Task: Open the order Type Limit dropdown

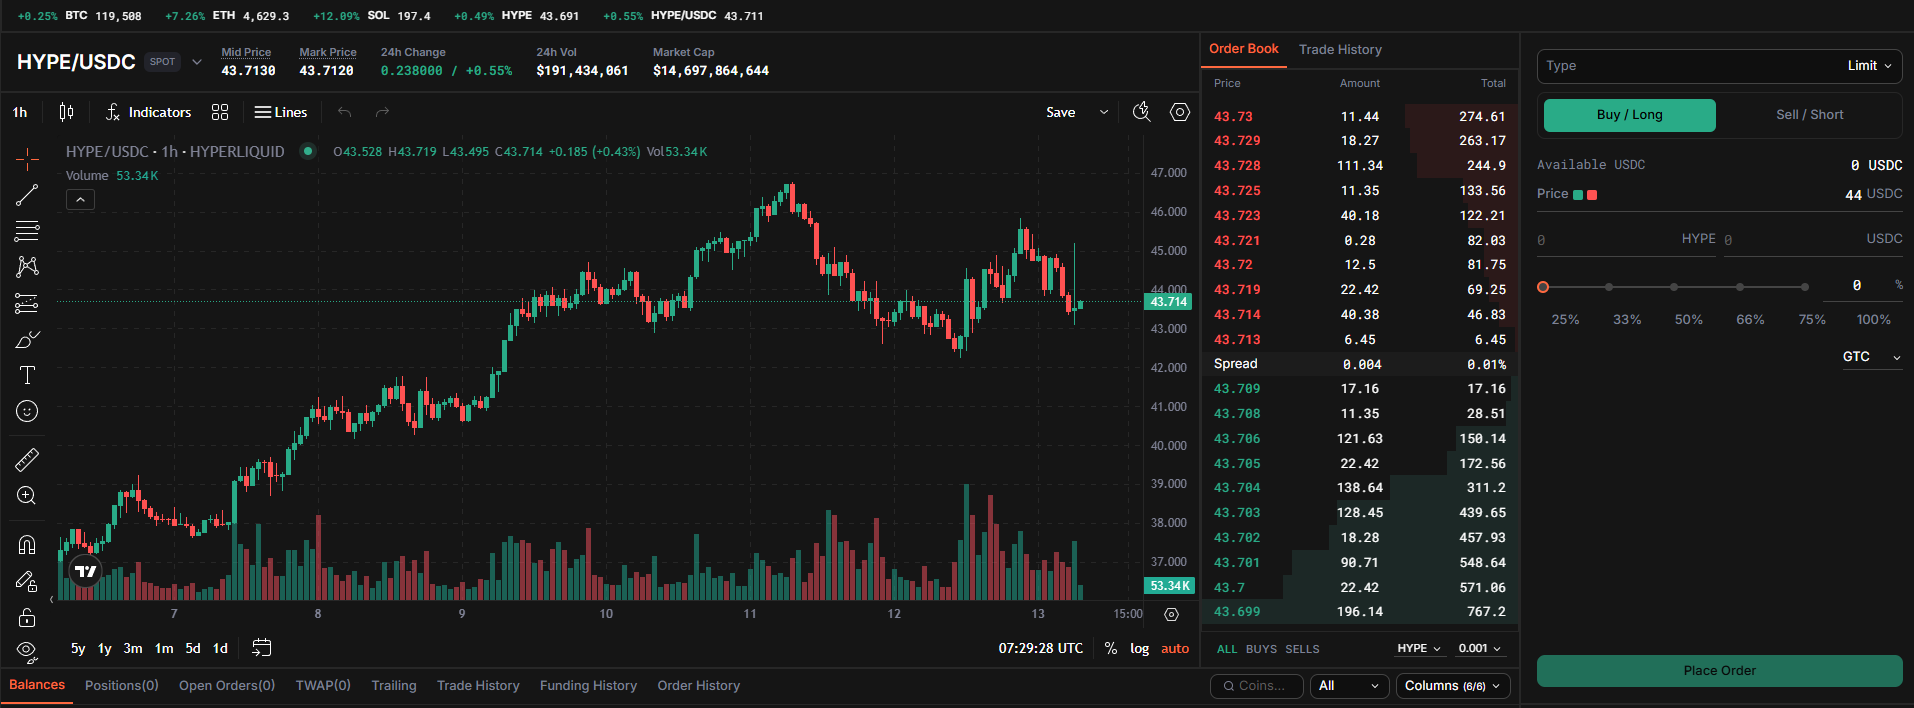Action: (x=1719, y=66)
